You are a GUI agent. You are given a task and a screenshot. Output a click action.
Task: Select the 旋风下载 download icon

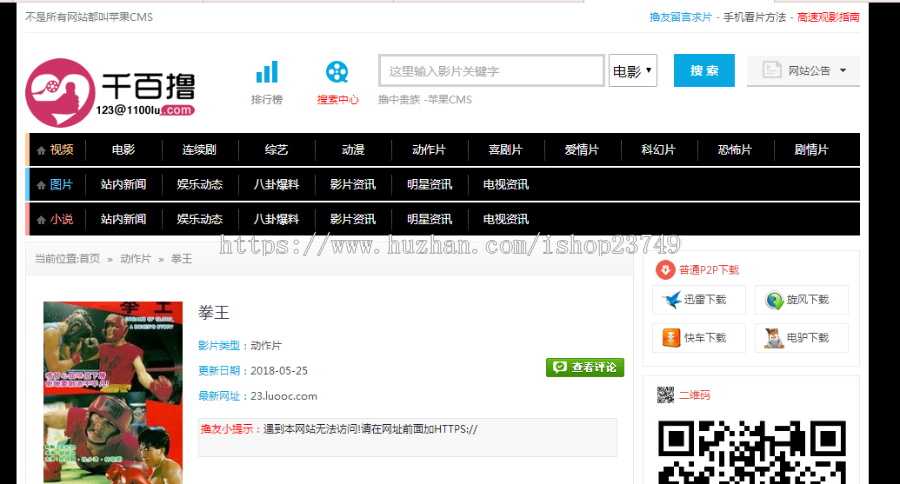pos(770,299)
